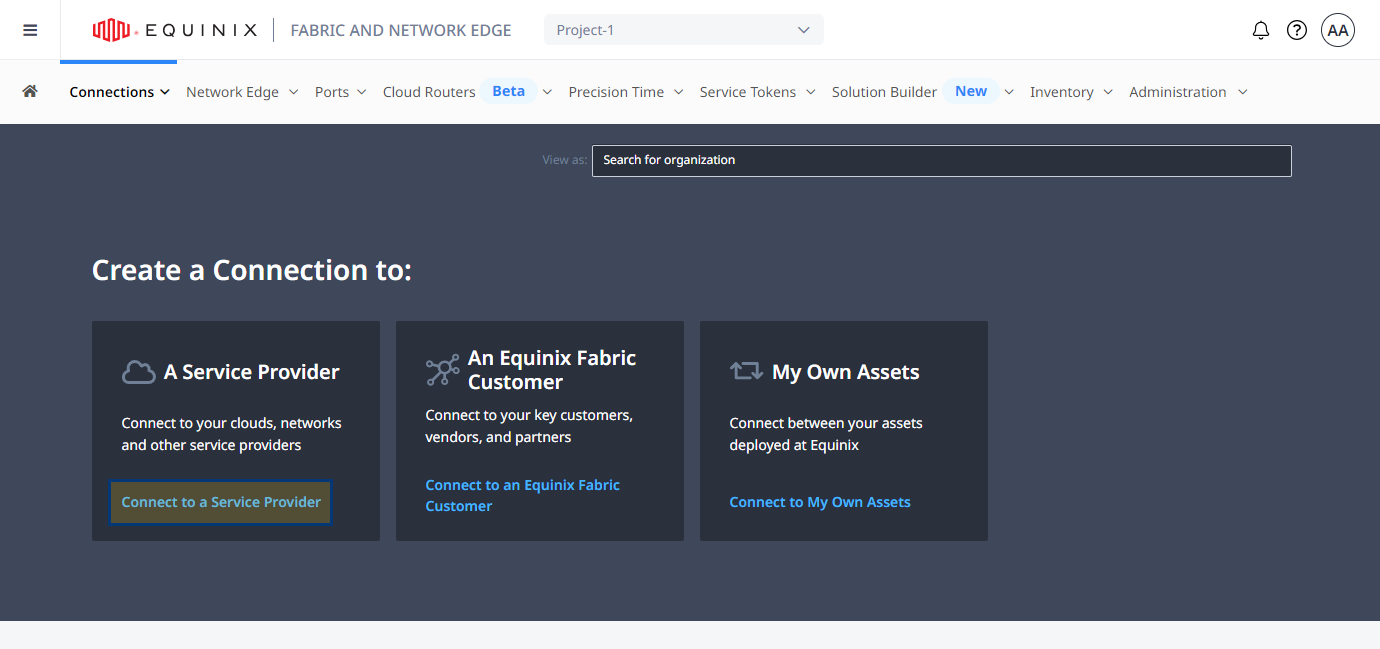The height and width of the screenshot is (649, 1380).
Task: Expand the Precision Time menu
Action: (x=626, y=92)
